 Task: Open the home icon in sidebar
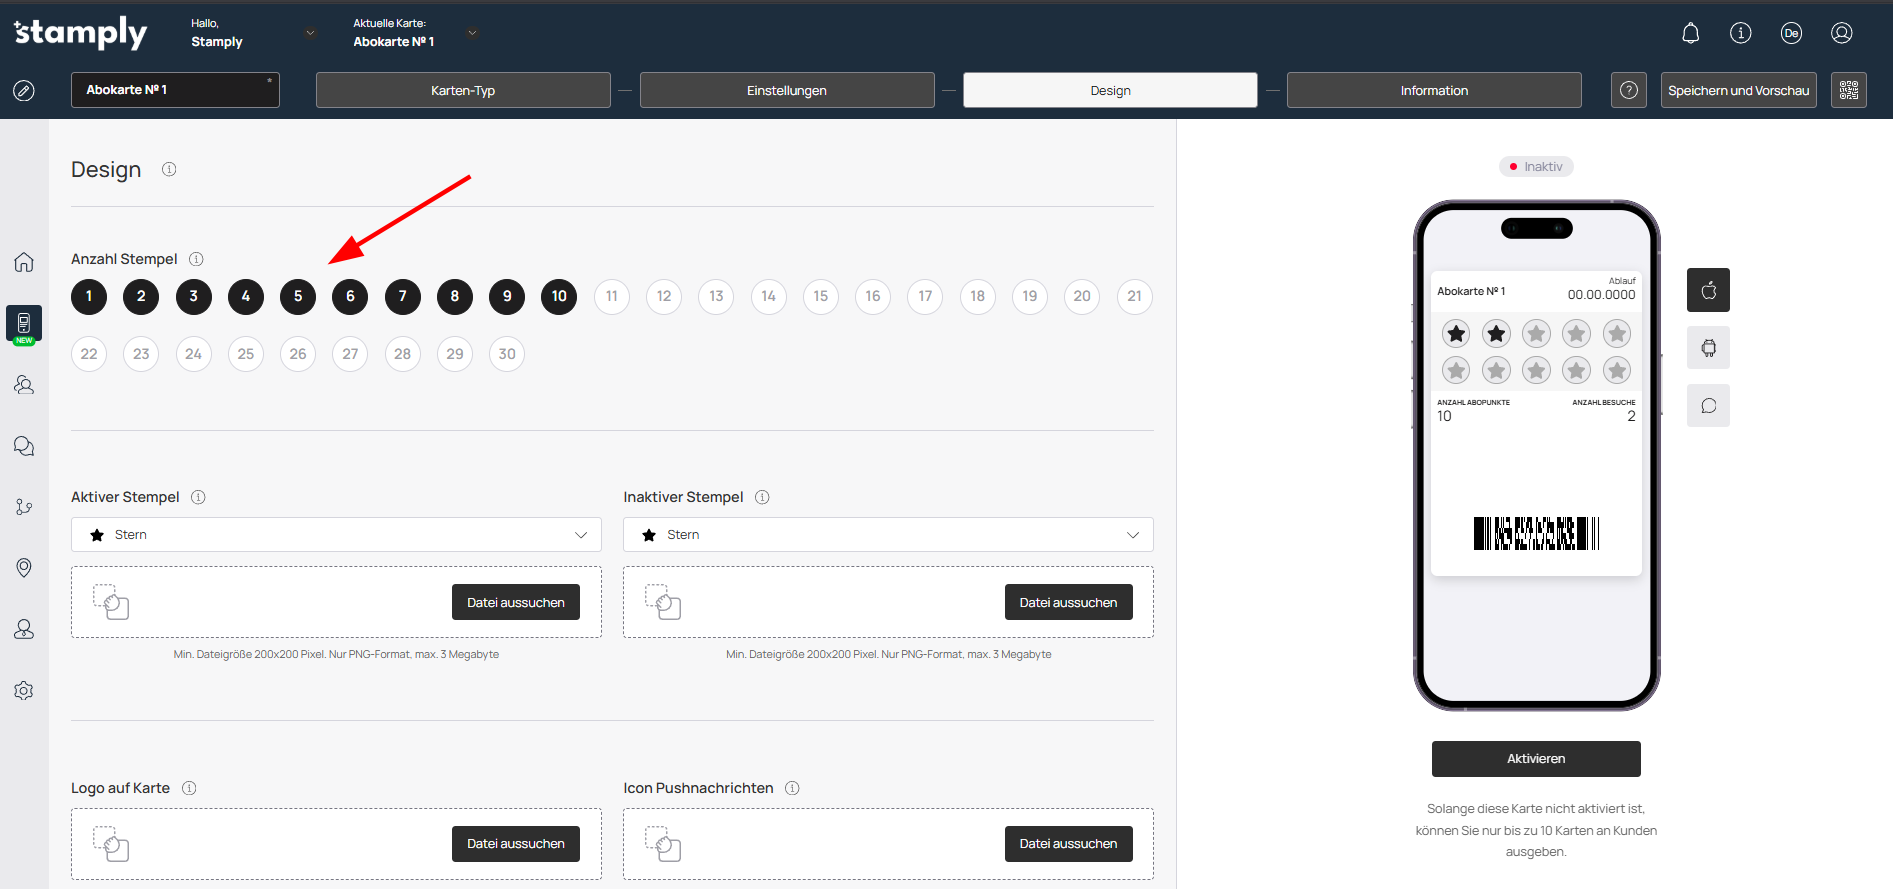point(24,262)
